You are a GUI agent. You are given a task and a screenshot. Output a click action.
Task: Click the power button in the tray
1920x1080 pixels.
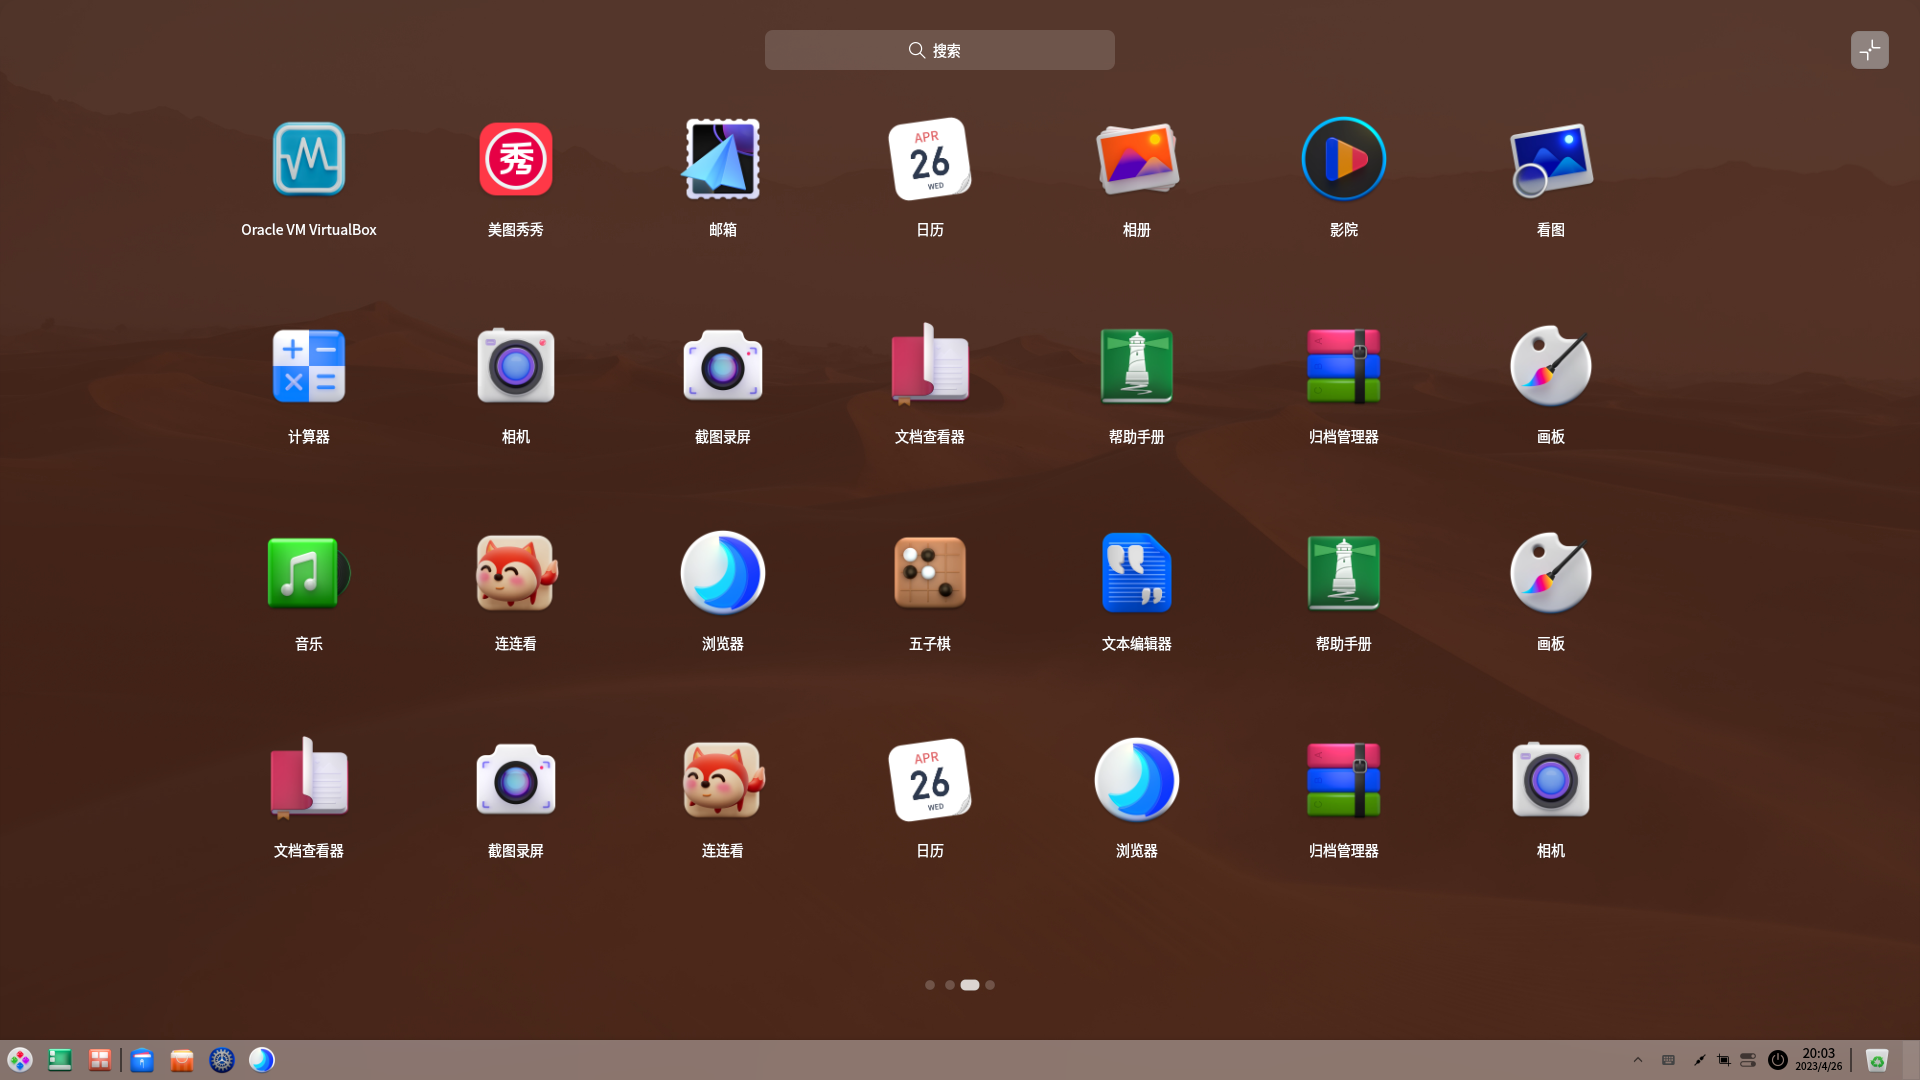[x=1778, y=1059]
